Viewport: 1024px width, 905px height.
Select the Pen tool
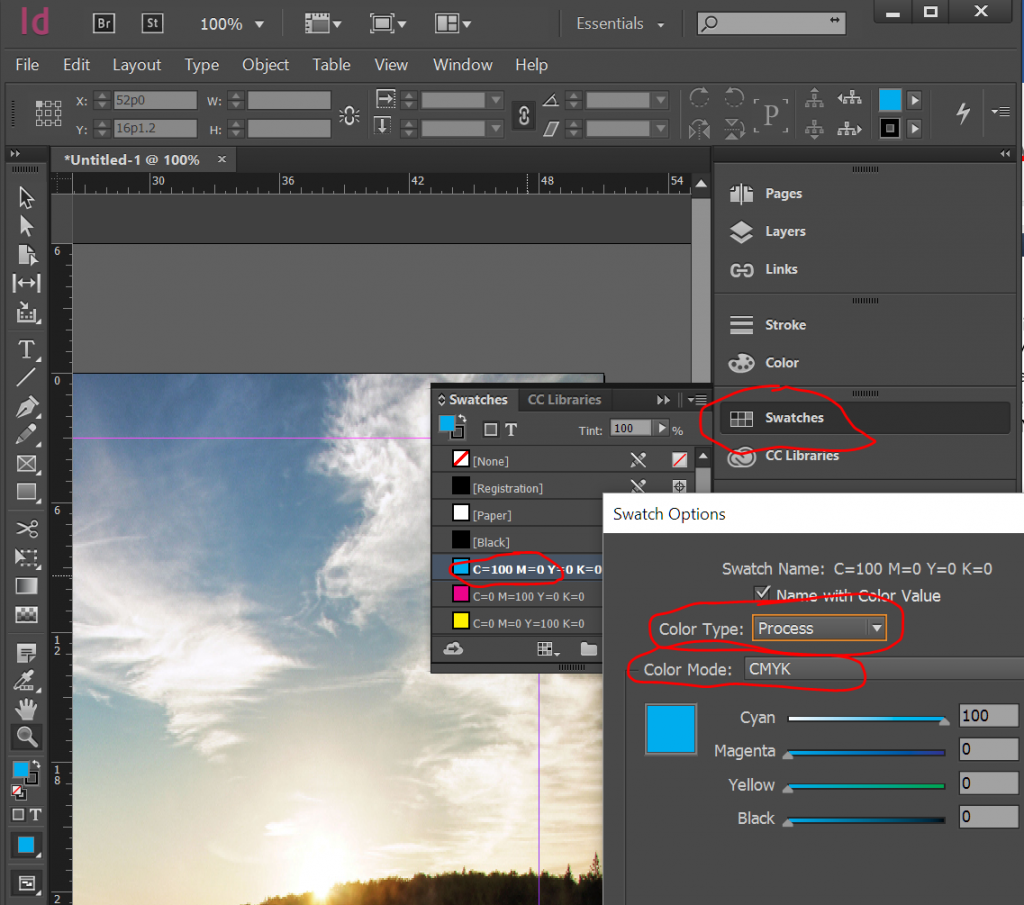coord(26,407)
